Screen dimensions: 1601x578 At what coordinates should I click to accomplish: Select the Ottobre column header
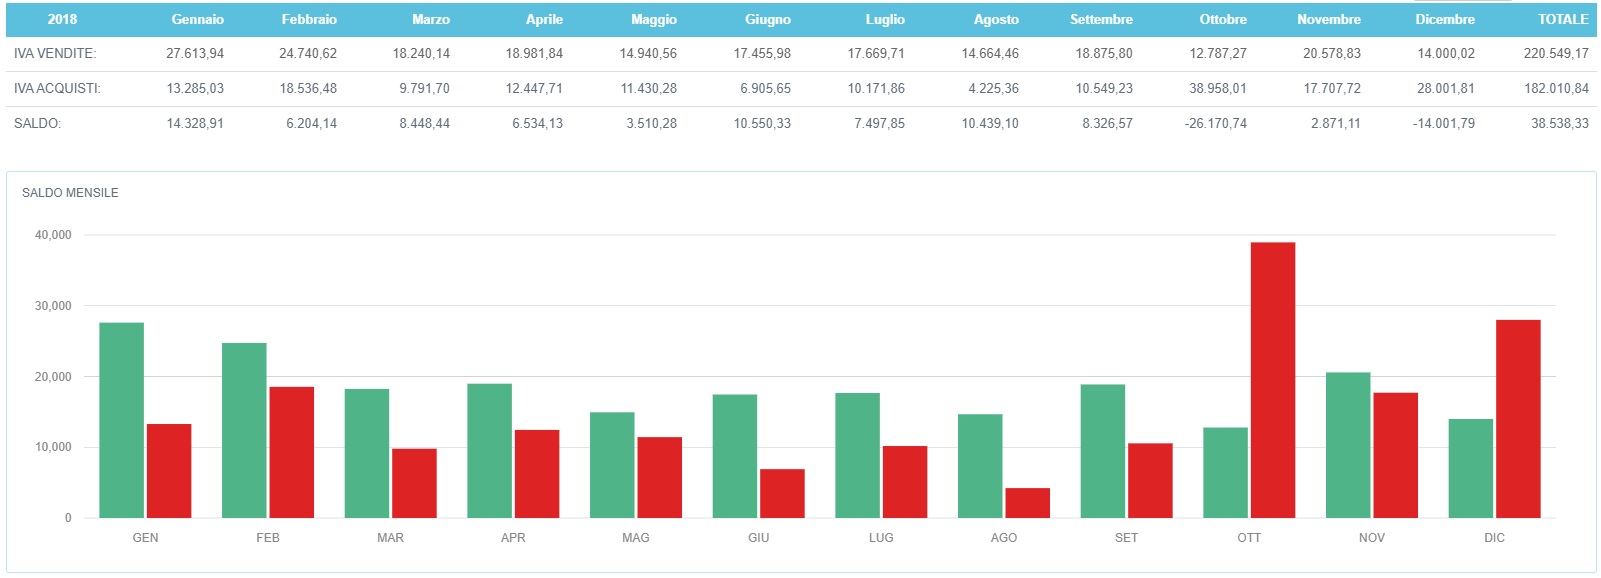tap(1222, 19)
